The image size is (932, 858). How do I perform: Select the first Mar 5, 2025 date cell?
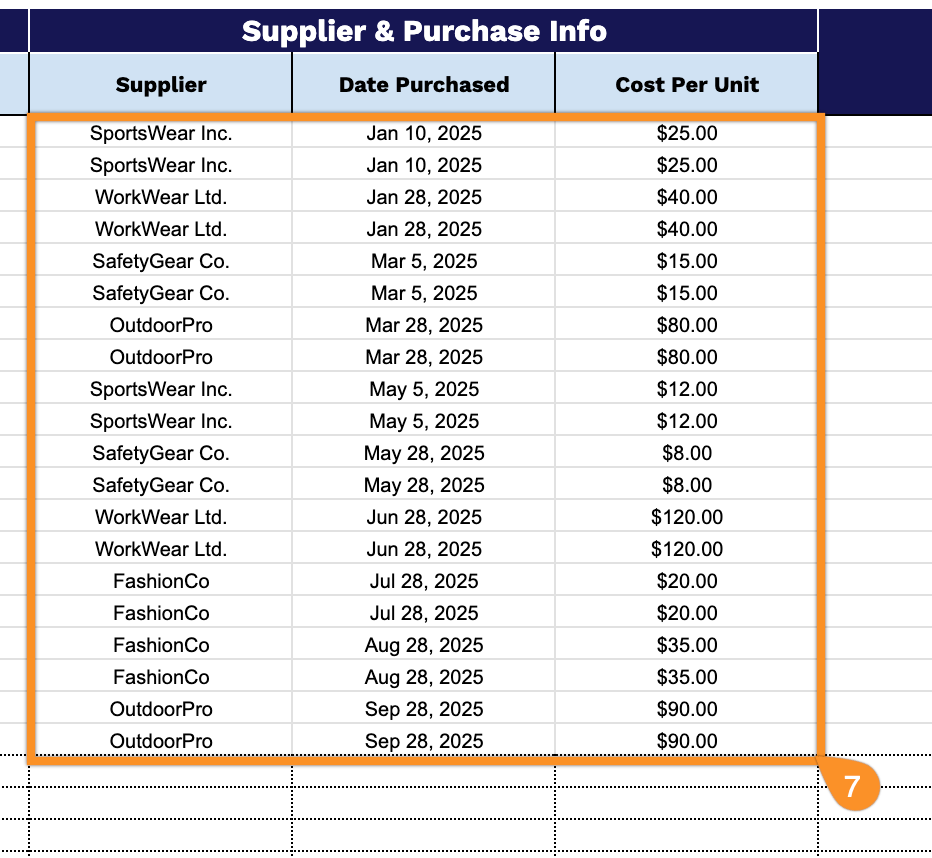point(424,261)
